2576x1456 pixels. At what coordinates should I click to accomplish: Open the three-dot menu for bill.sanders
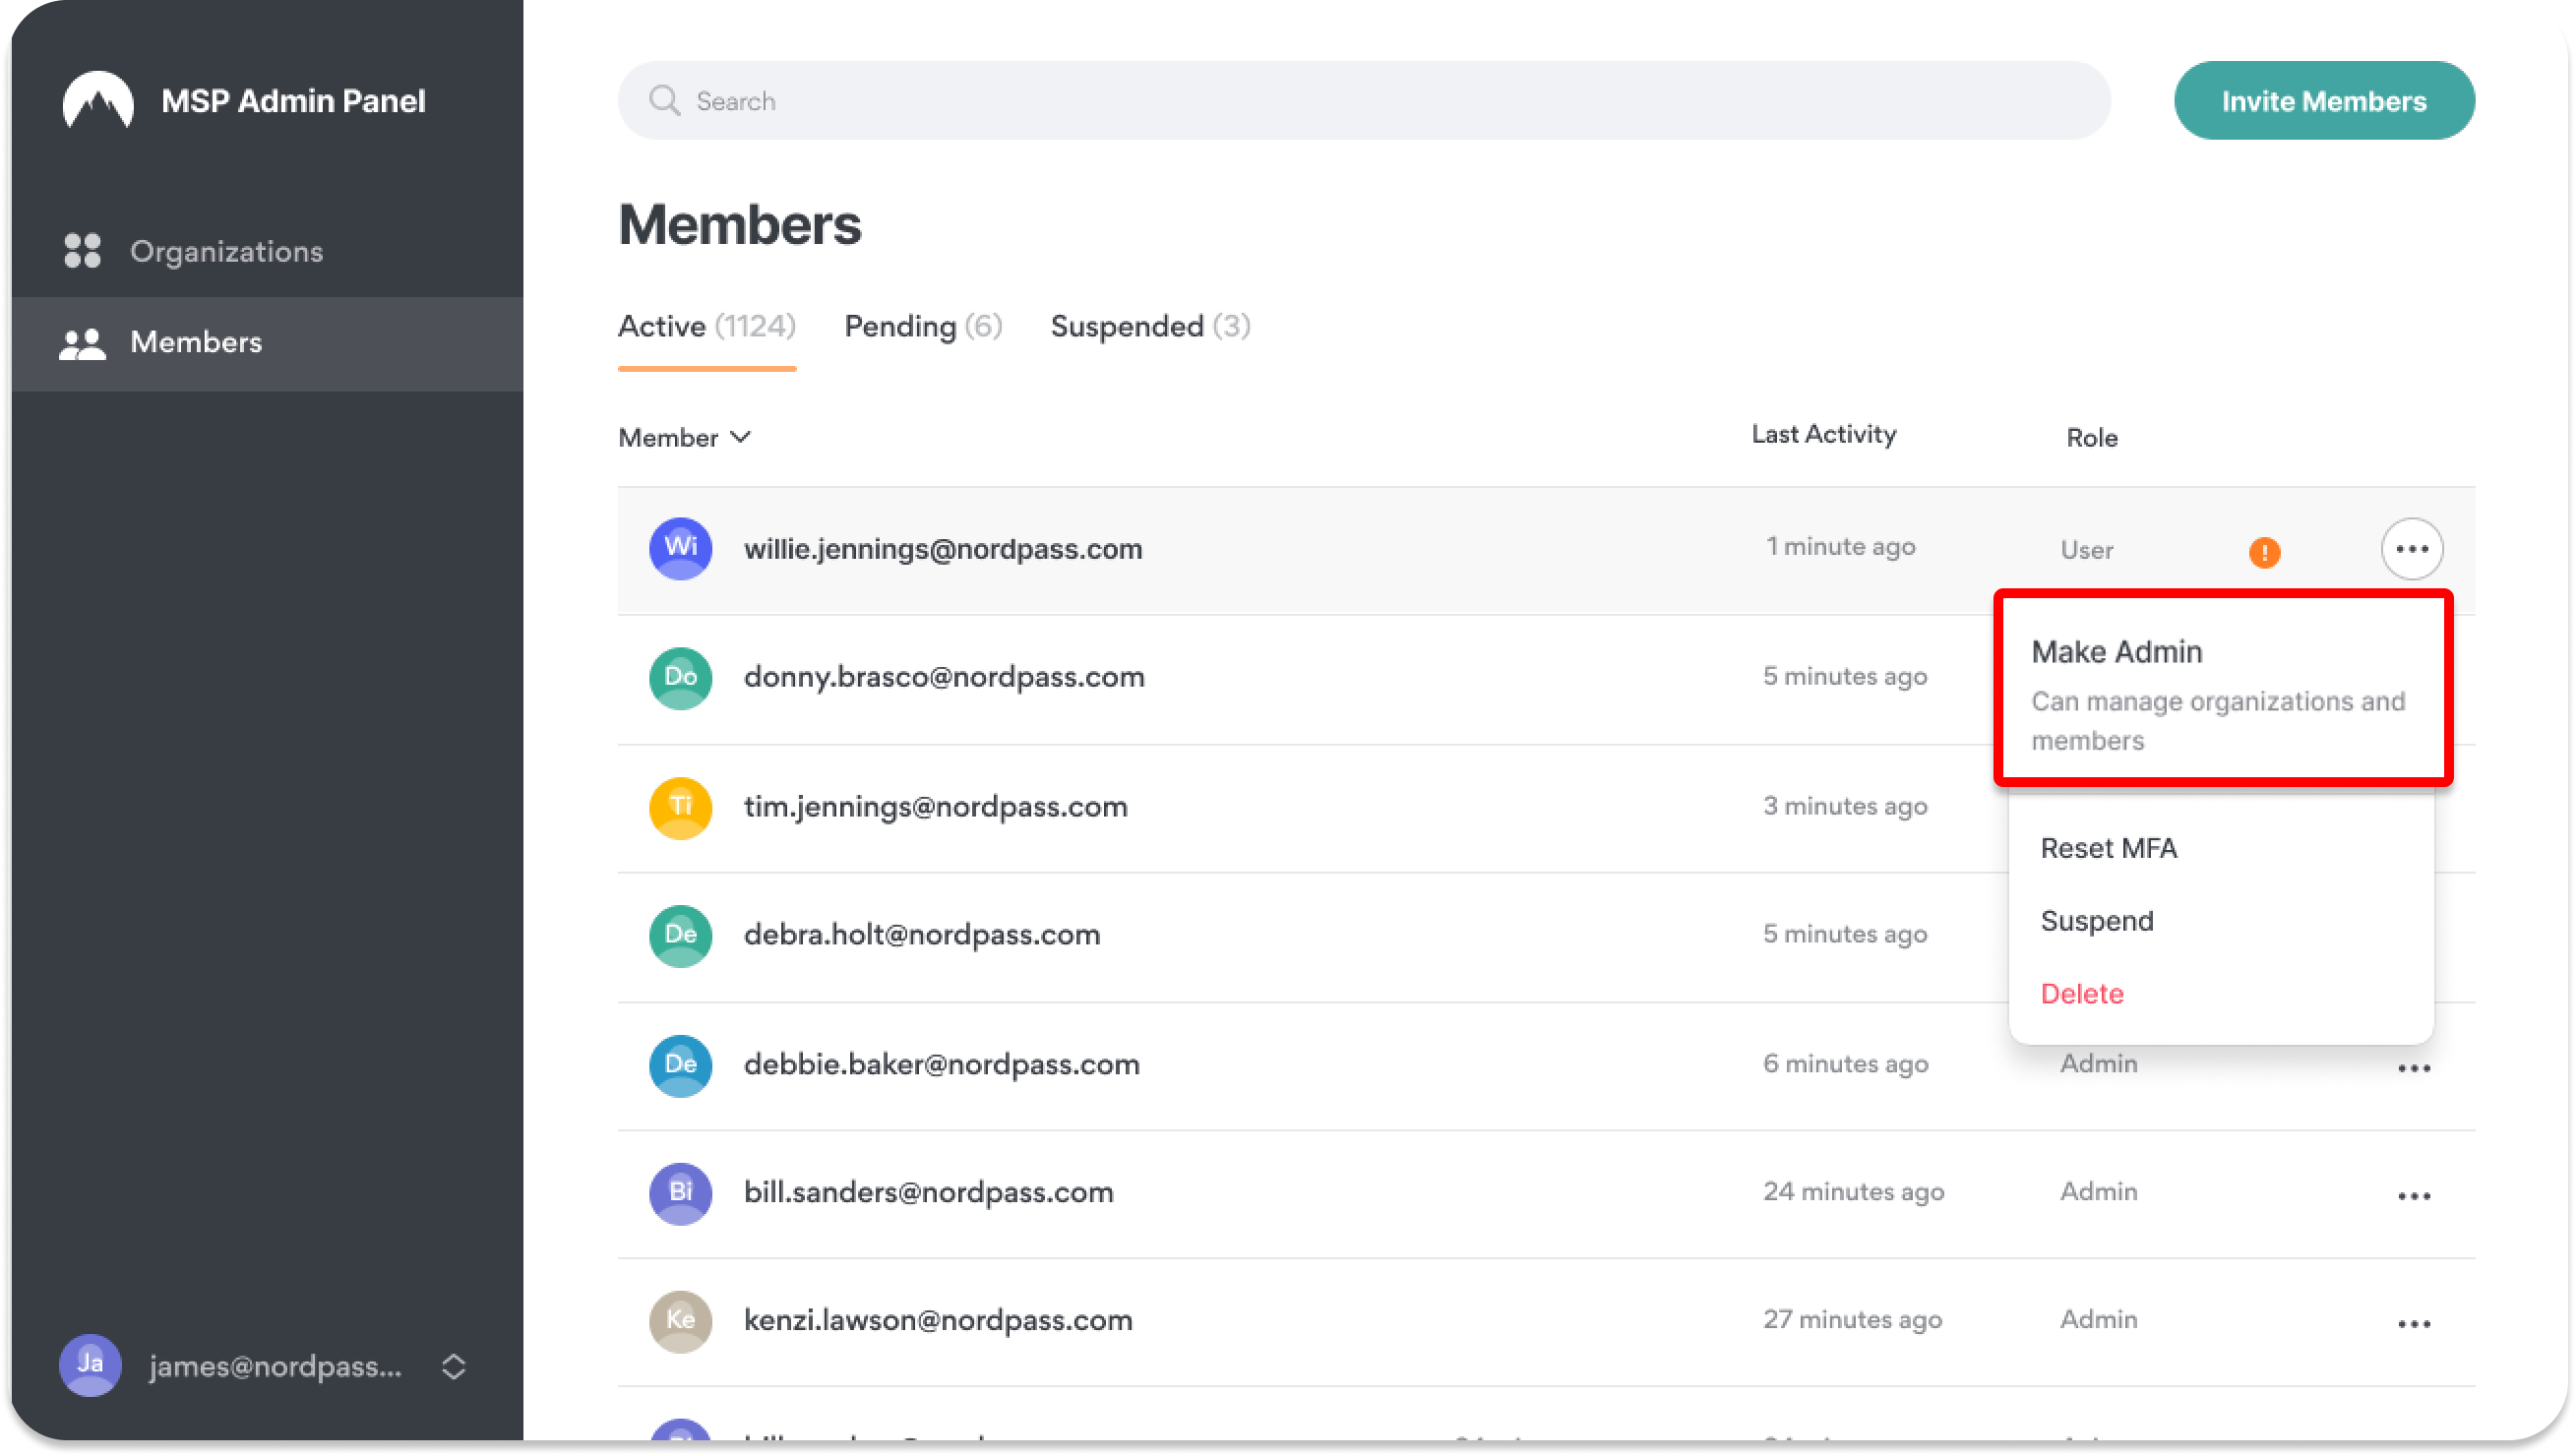point(2413,1195)
